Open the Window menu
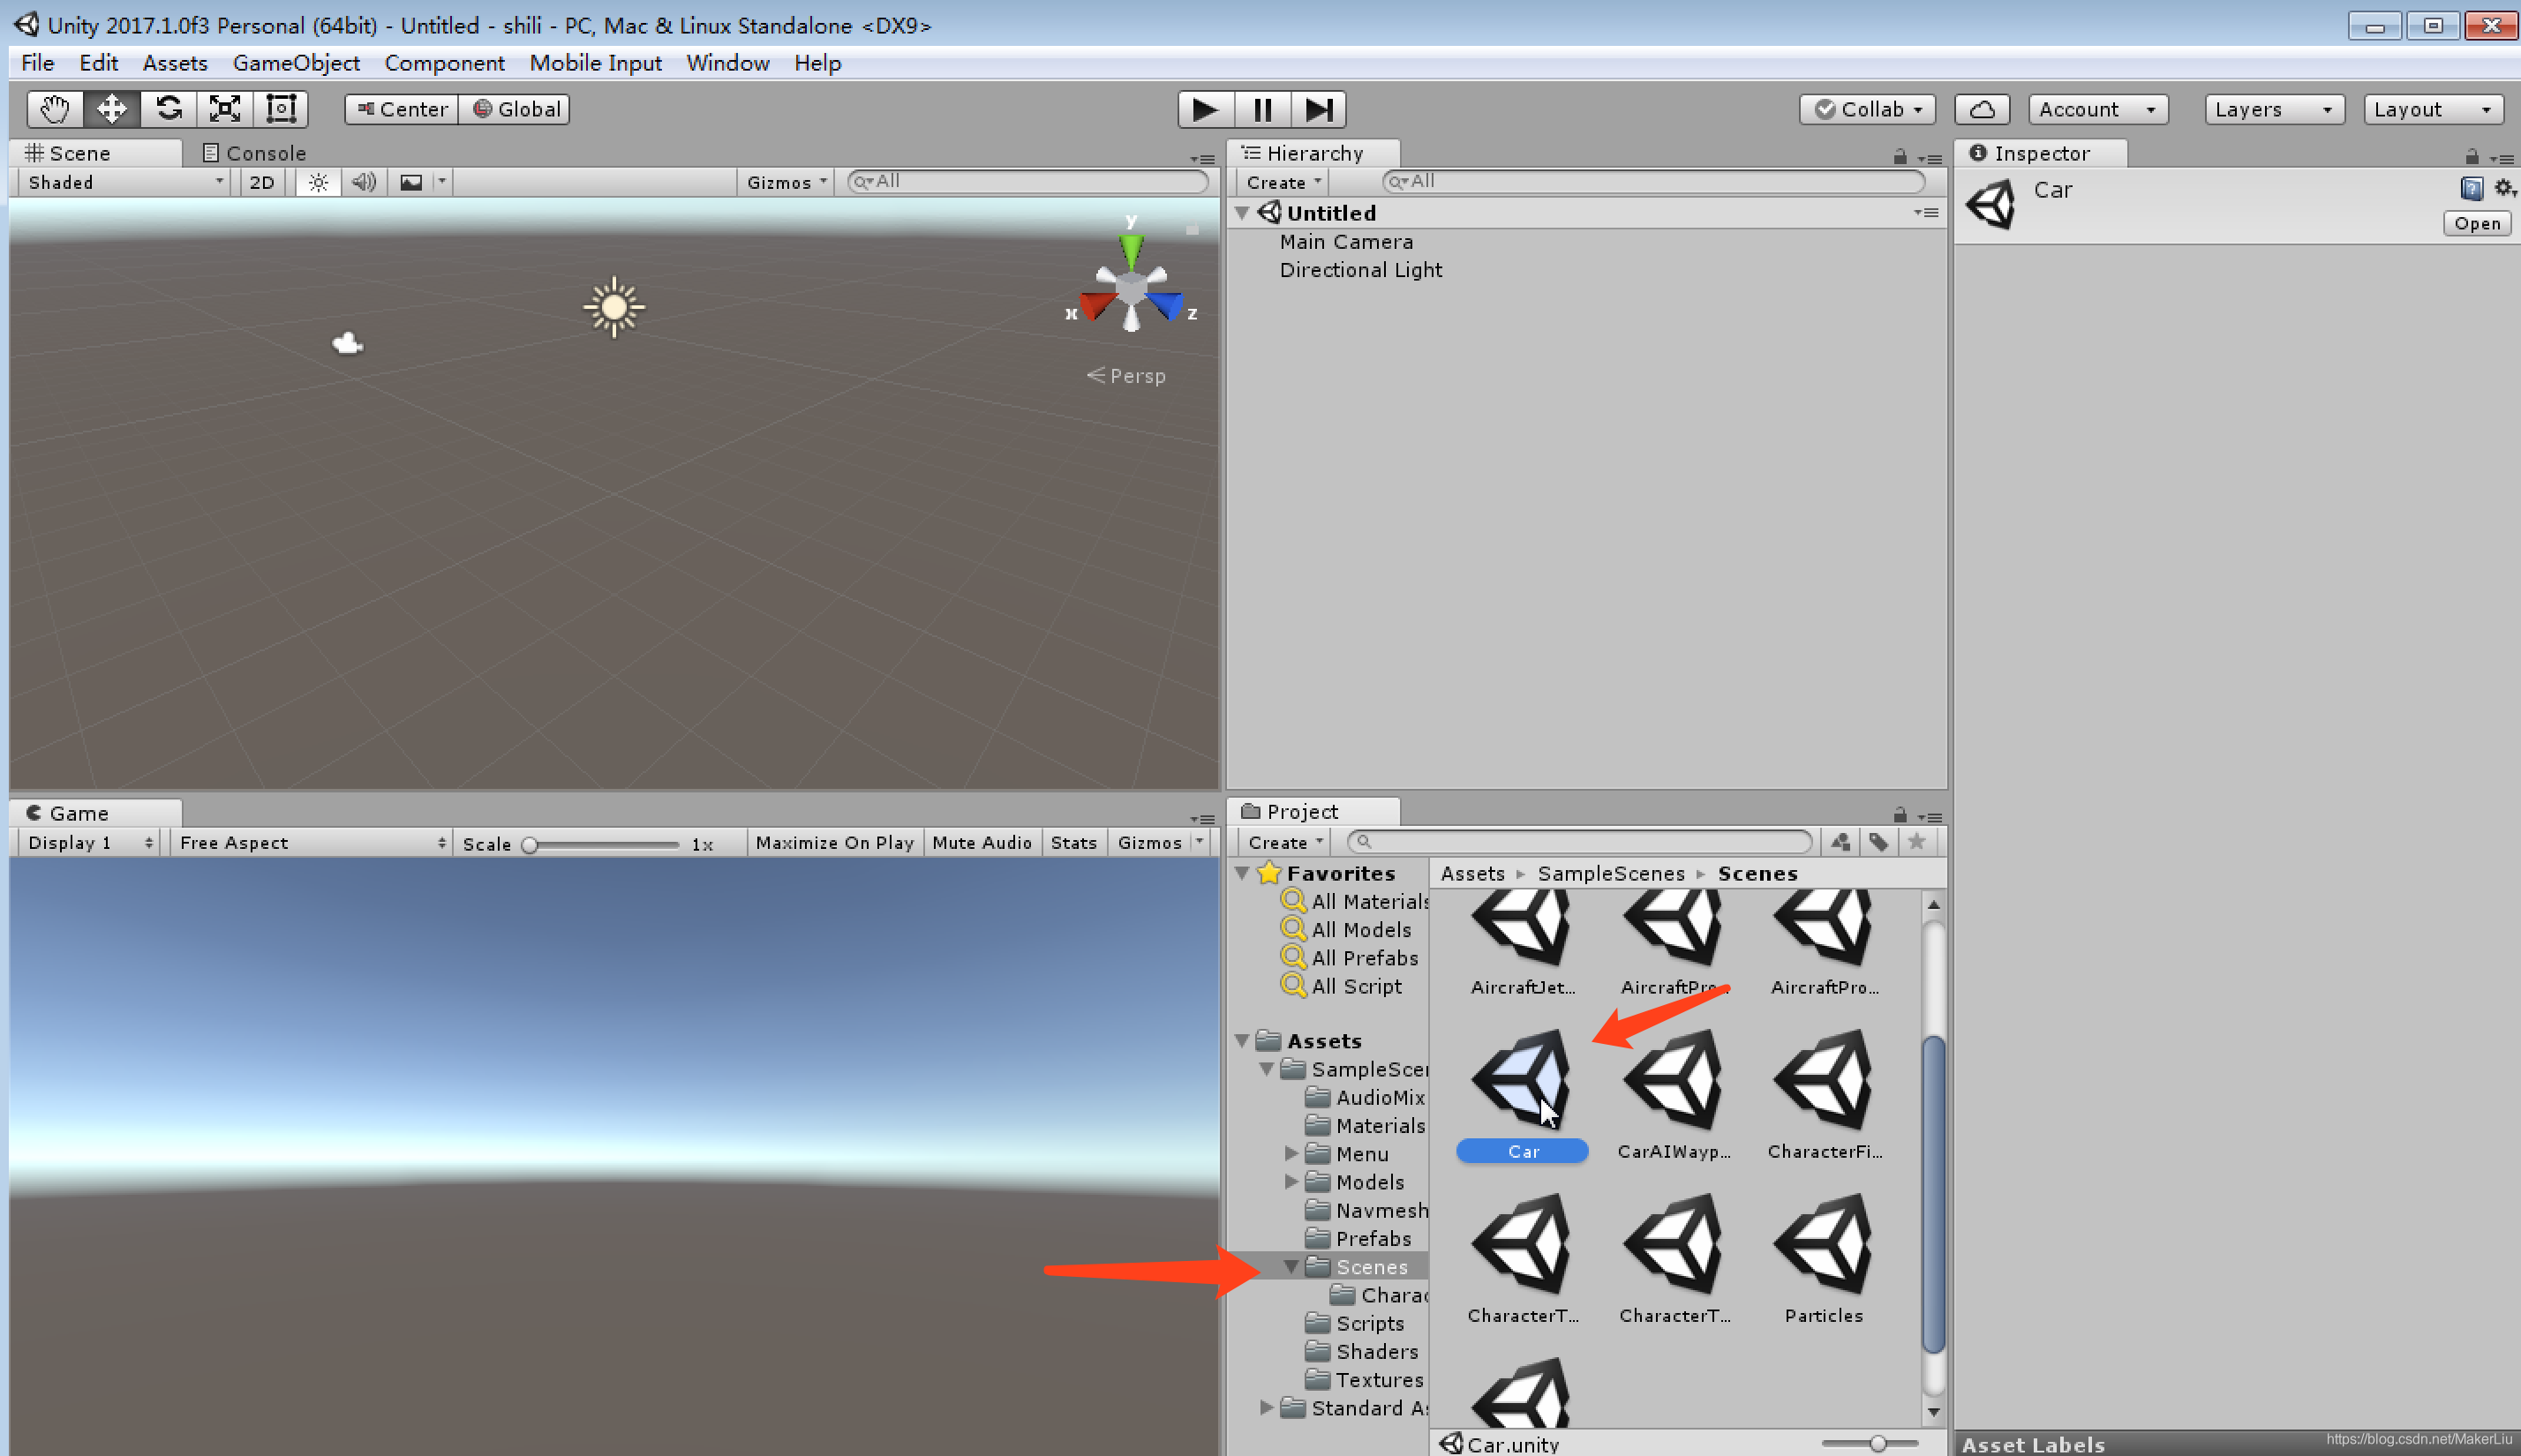Viewport: 2521px width, 1456px height. 727,63
